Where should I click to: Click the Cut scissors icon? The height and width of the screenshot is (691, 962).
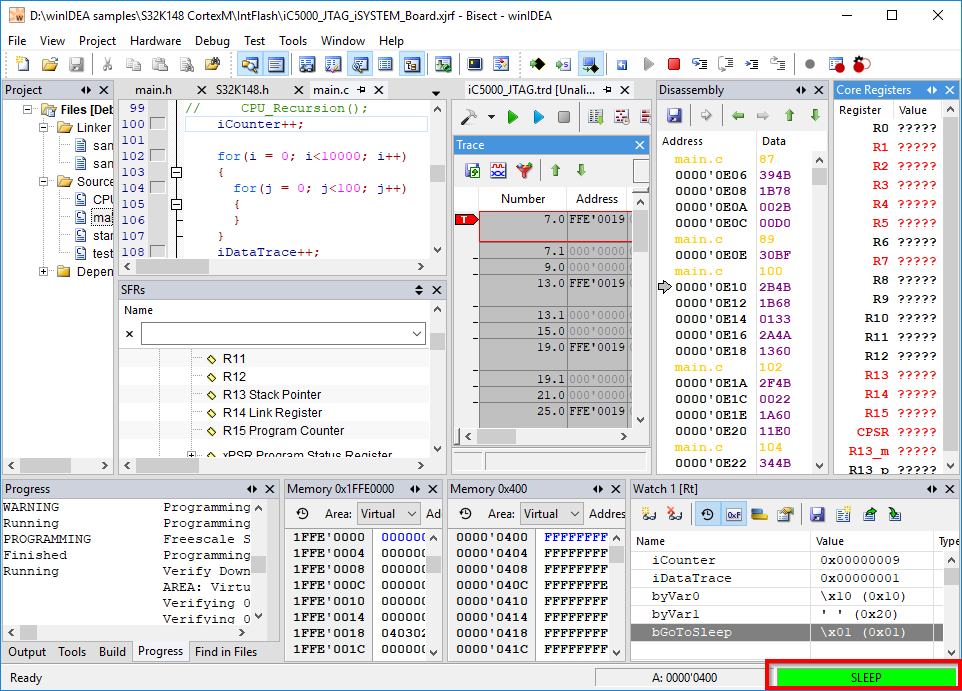[x=107, y=64]
